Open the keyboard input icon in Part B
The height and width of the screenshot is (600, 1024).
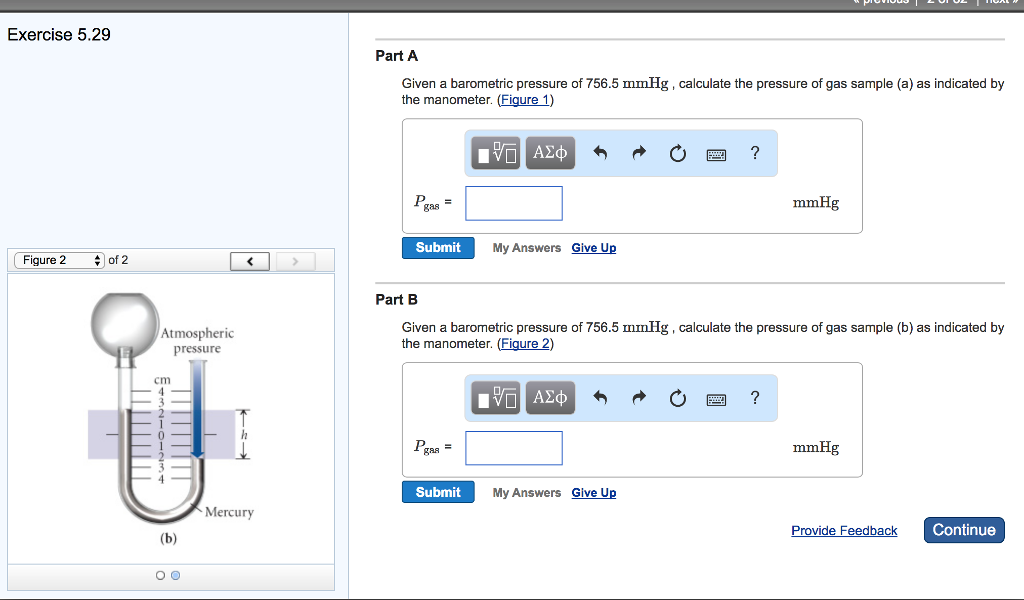pos(716,397)
